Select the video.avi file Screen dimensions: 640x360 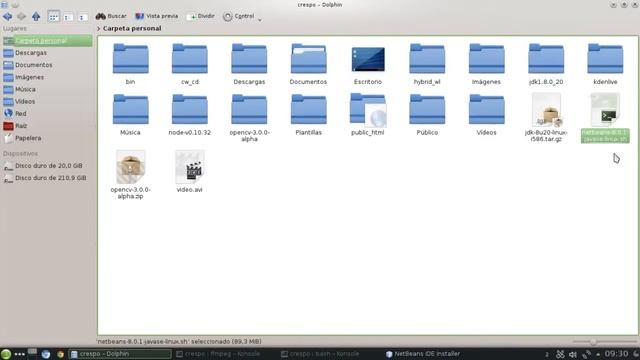click(190, 167)
